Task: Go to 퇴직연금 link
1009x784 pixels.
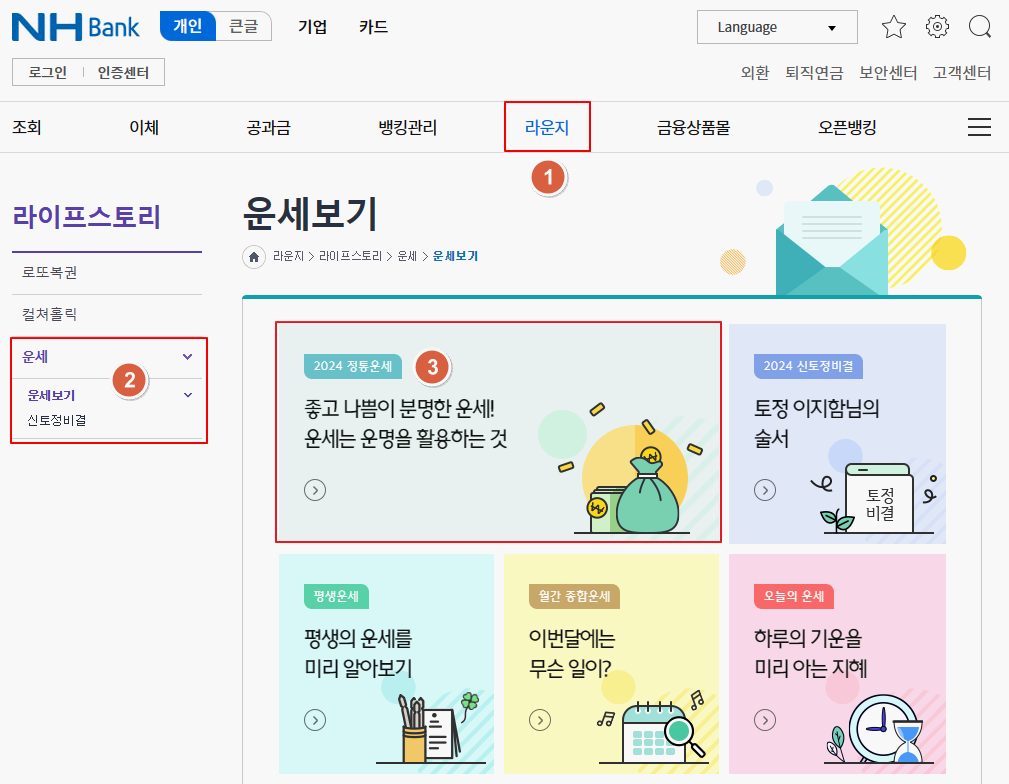Action: coord(814,73)
